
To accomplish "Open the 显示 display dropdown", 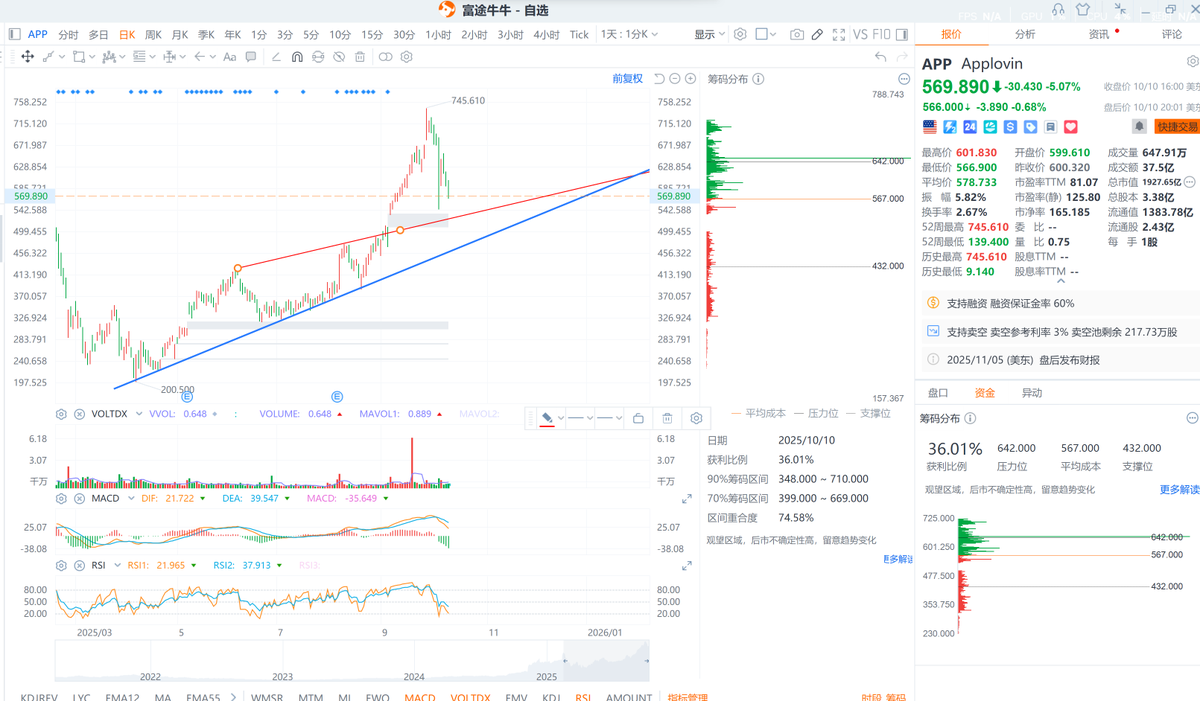I will 710,34.
